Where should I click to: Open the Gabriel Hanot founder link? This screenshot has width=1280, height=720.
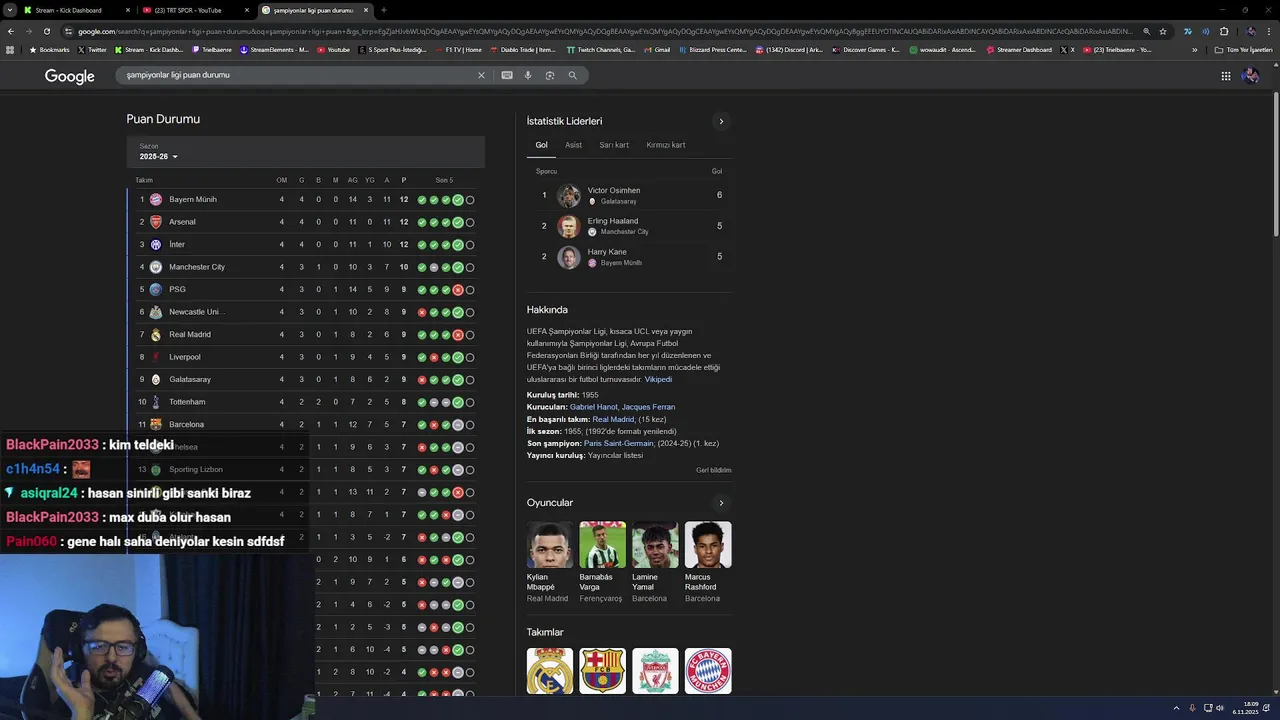pos(594,407)
